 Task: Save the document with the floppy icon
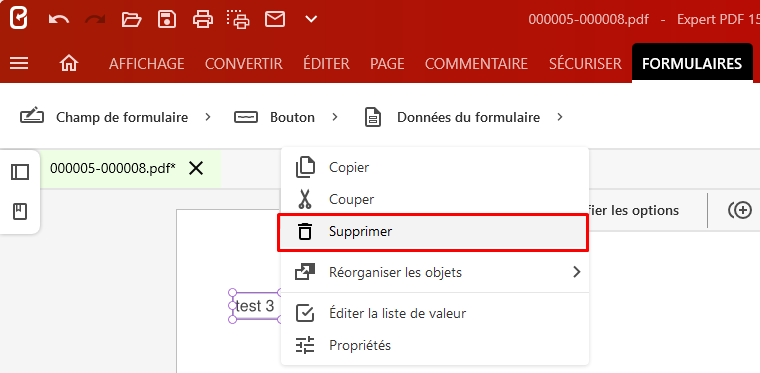pyautogui.click(x=167, y=19)
